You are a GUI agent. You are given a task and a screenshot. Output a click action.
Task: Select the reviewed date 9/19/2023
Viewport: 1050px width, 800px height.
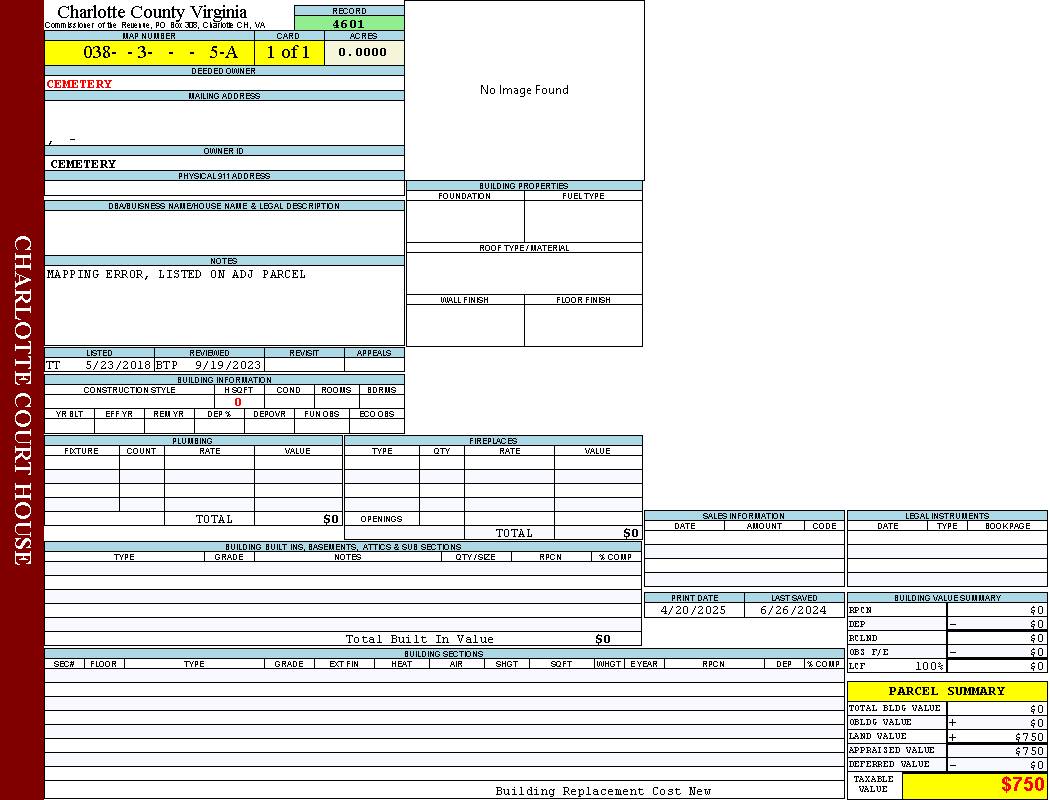coord(227,366)
